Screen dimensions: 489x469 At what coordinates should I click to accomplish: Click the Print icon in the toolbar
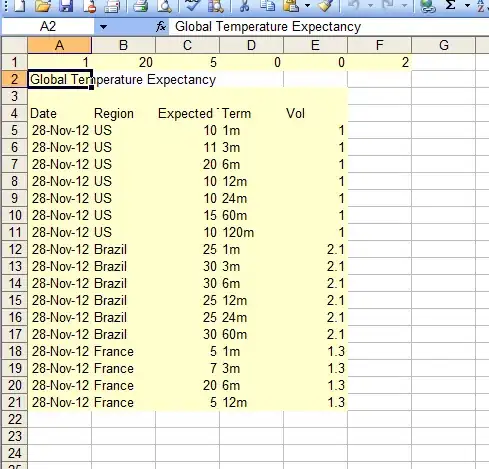(140, 5)
